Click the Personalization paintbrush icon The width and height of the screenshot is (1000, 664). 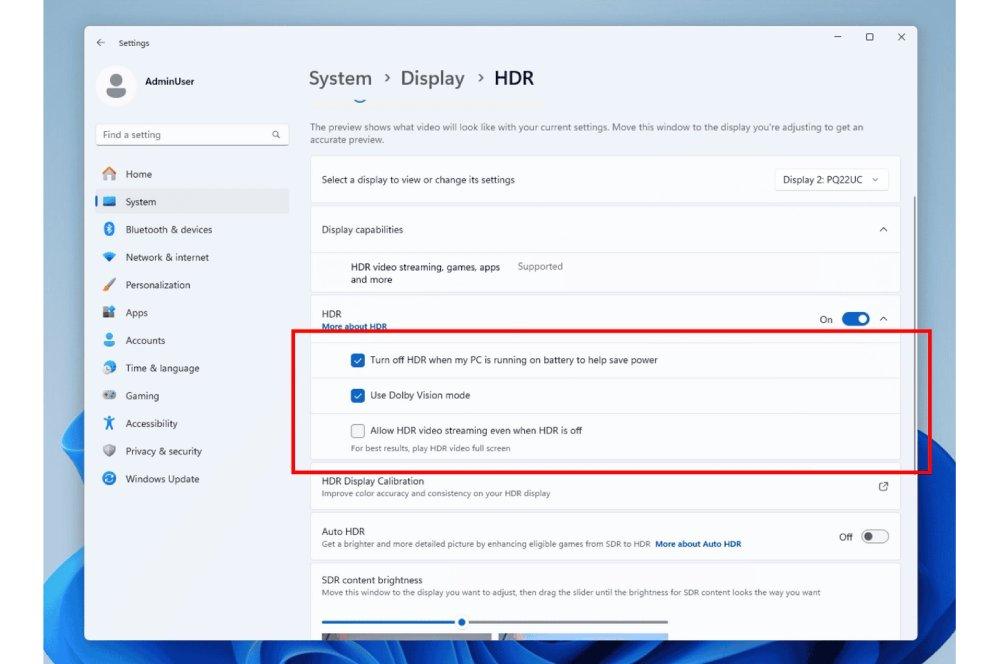point(110,284)
